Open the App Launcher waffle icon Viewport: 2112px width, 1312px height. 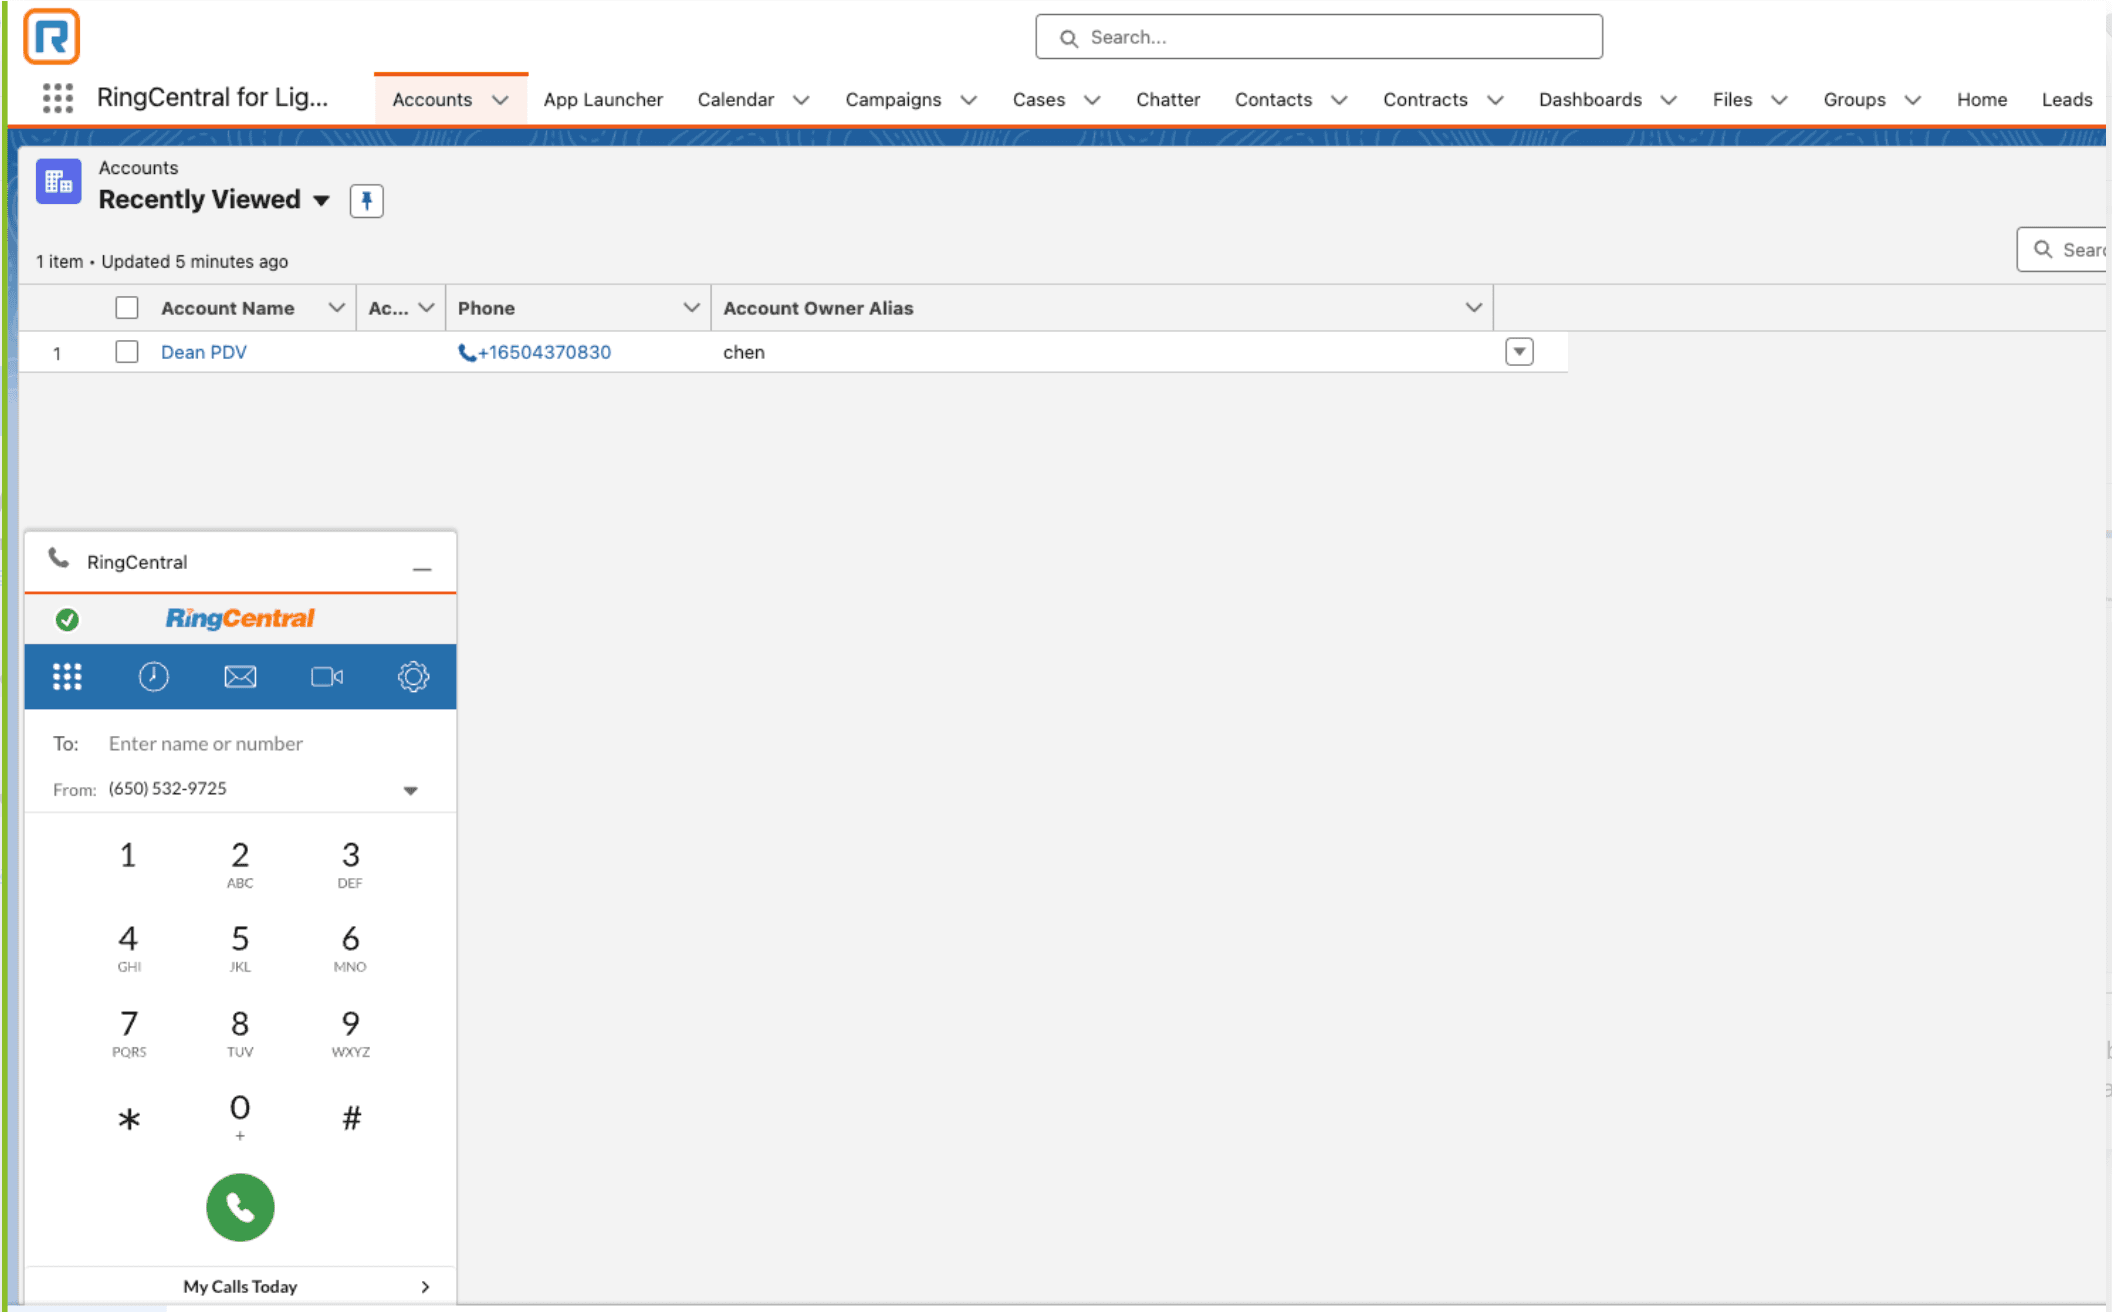[x=58, y=98]
